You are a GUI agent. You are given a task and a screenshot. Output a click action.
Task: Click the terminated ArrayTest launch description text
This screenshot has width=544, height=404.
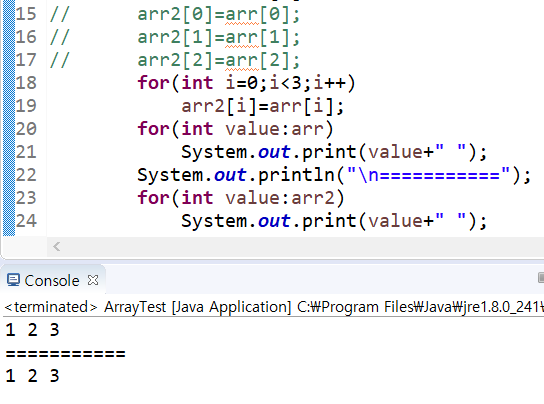click(273, 307)
